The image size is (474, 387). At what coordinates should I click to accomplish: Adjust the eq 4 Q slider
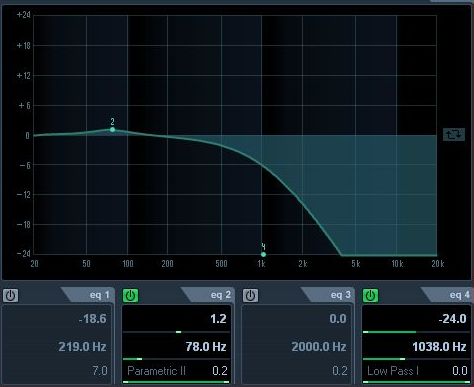pyautogui.click(x=416, y=382)
